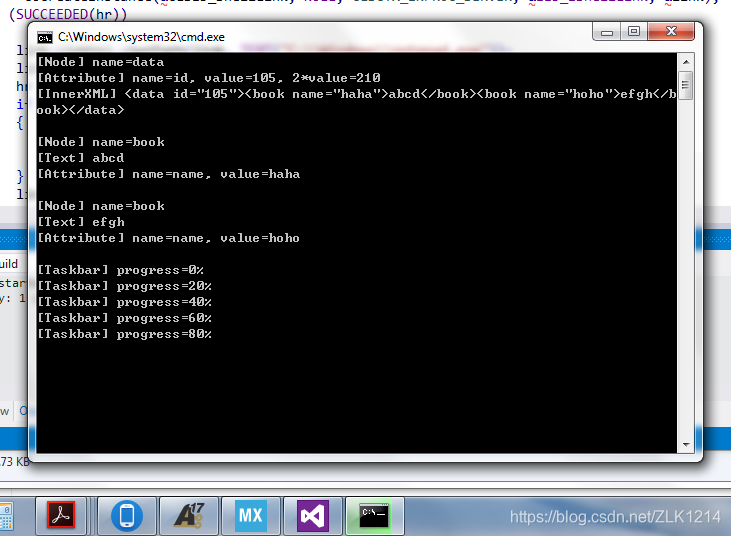The width and height of the screenshot is (731, 536).
Task: Click the "value=hoho" attribute line
Action: [x=169, y=238]
